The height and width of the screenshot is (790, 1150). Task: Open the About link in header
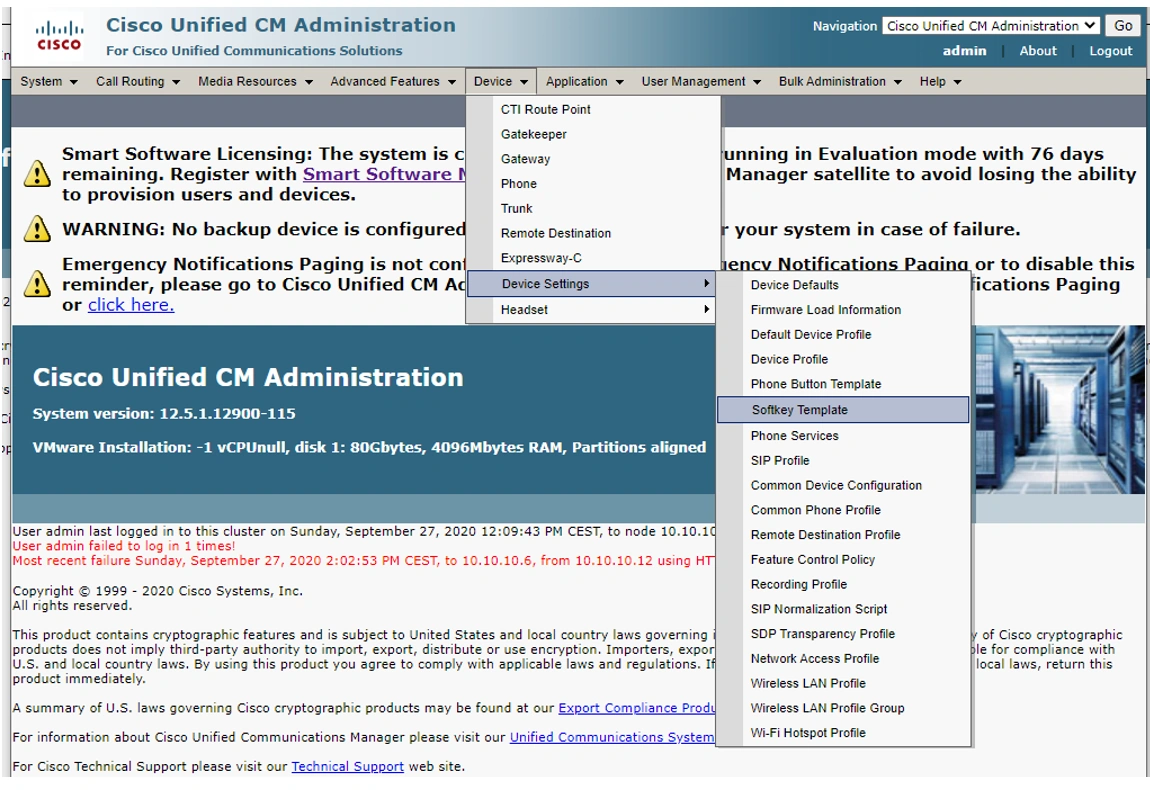coord(1038,51)
